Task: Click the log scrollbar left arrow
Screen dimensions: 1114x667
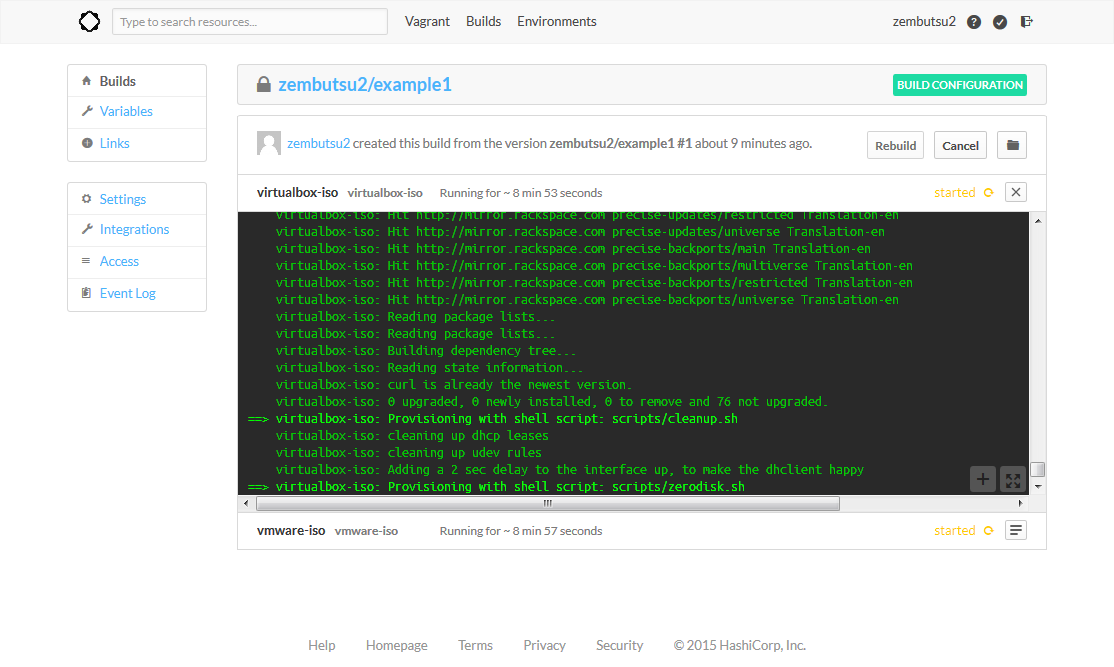Action: (x=246, y=503)
